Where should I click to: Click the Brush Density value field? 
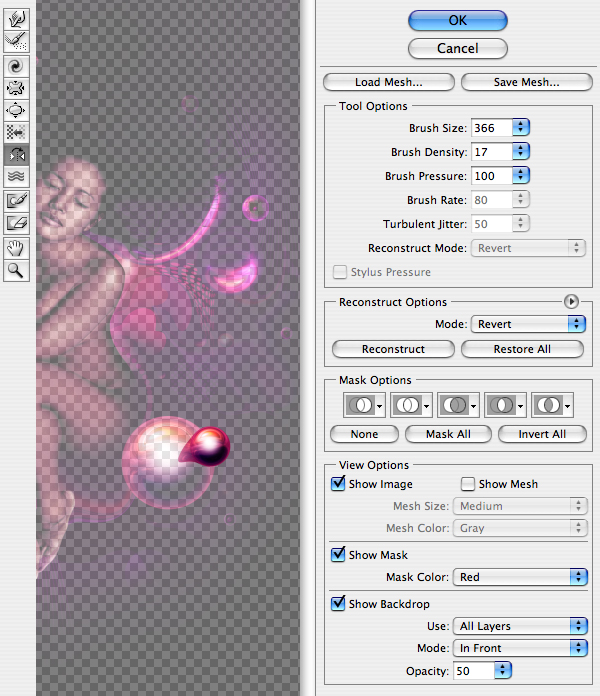point(492,152)
